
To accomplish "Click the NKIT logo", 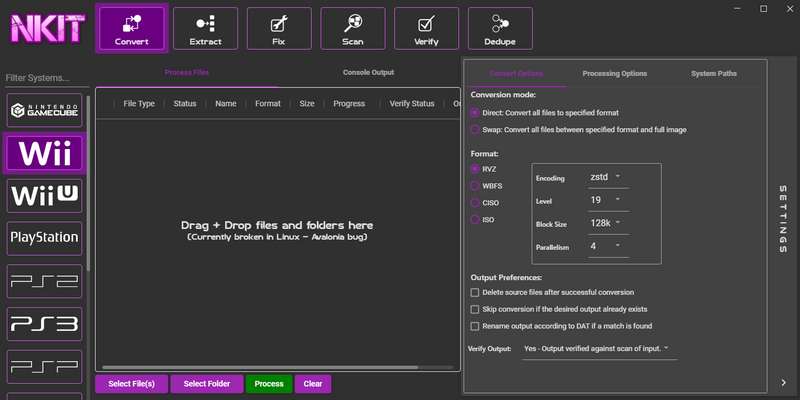I will click(x=48, y=28).
